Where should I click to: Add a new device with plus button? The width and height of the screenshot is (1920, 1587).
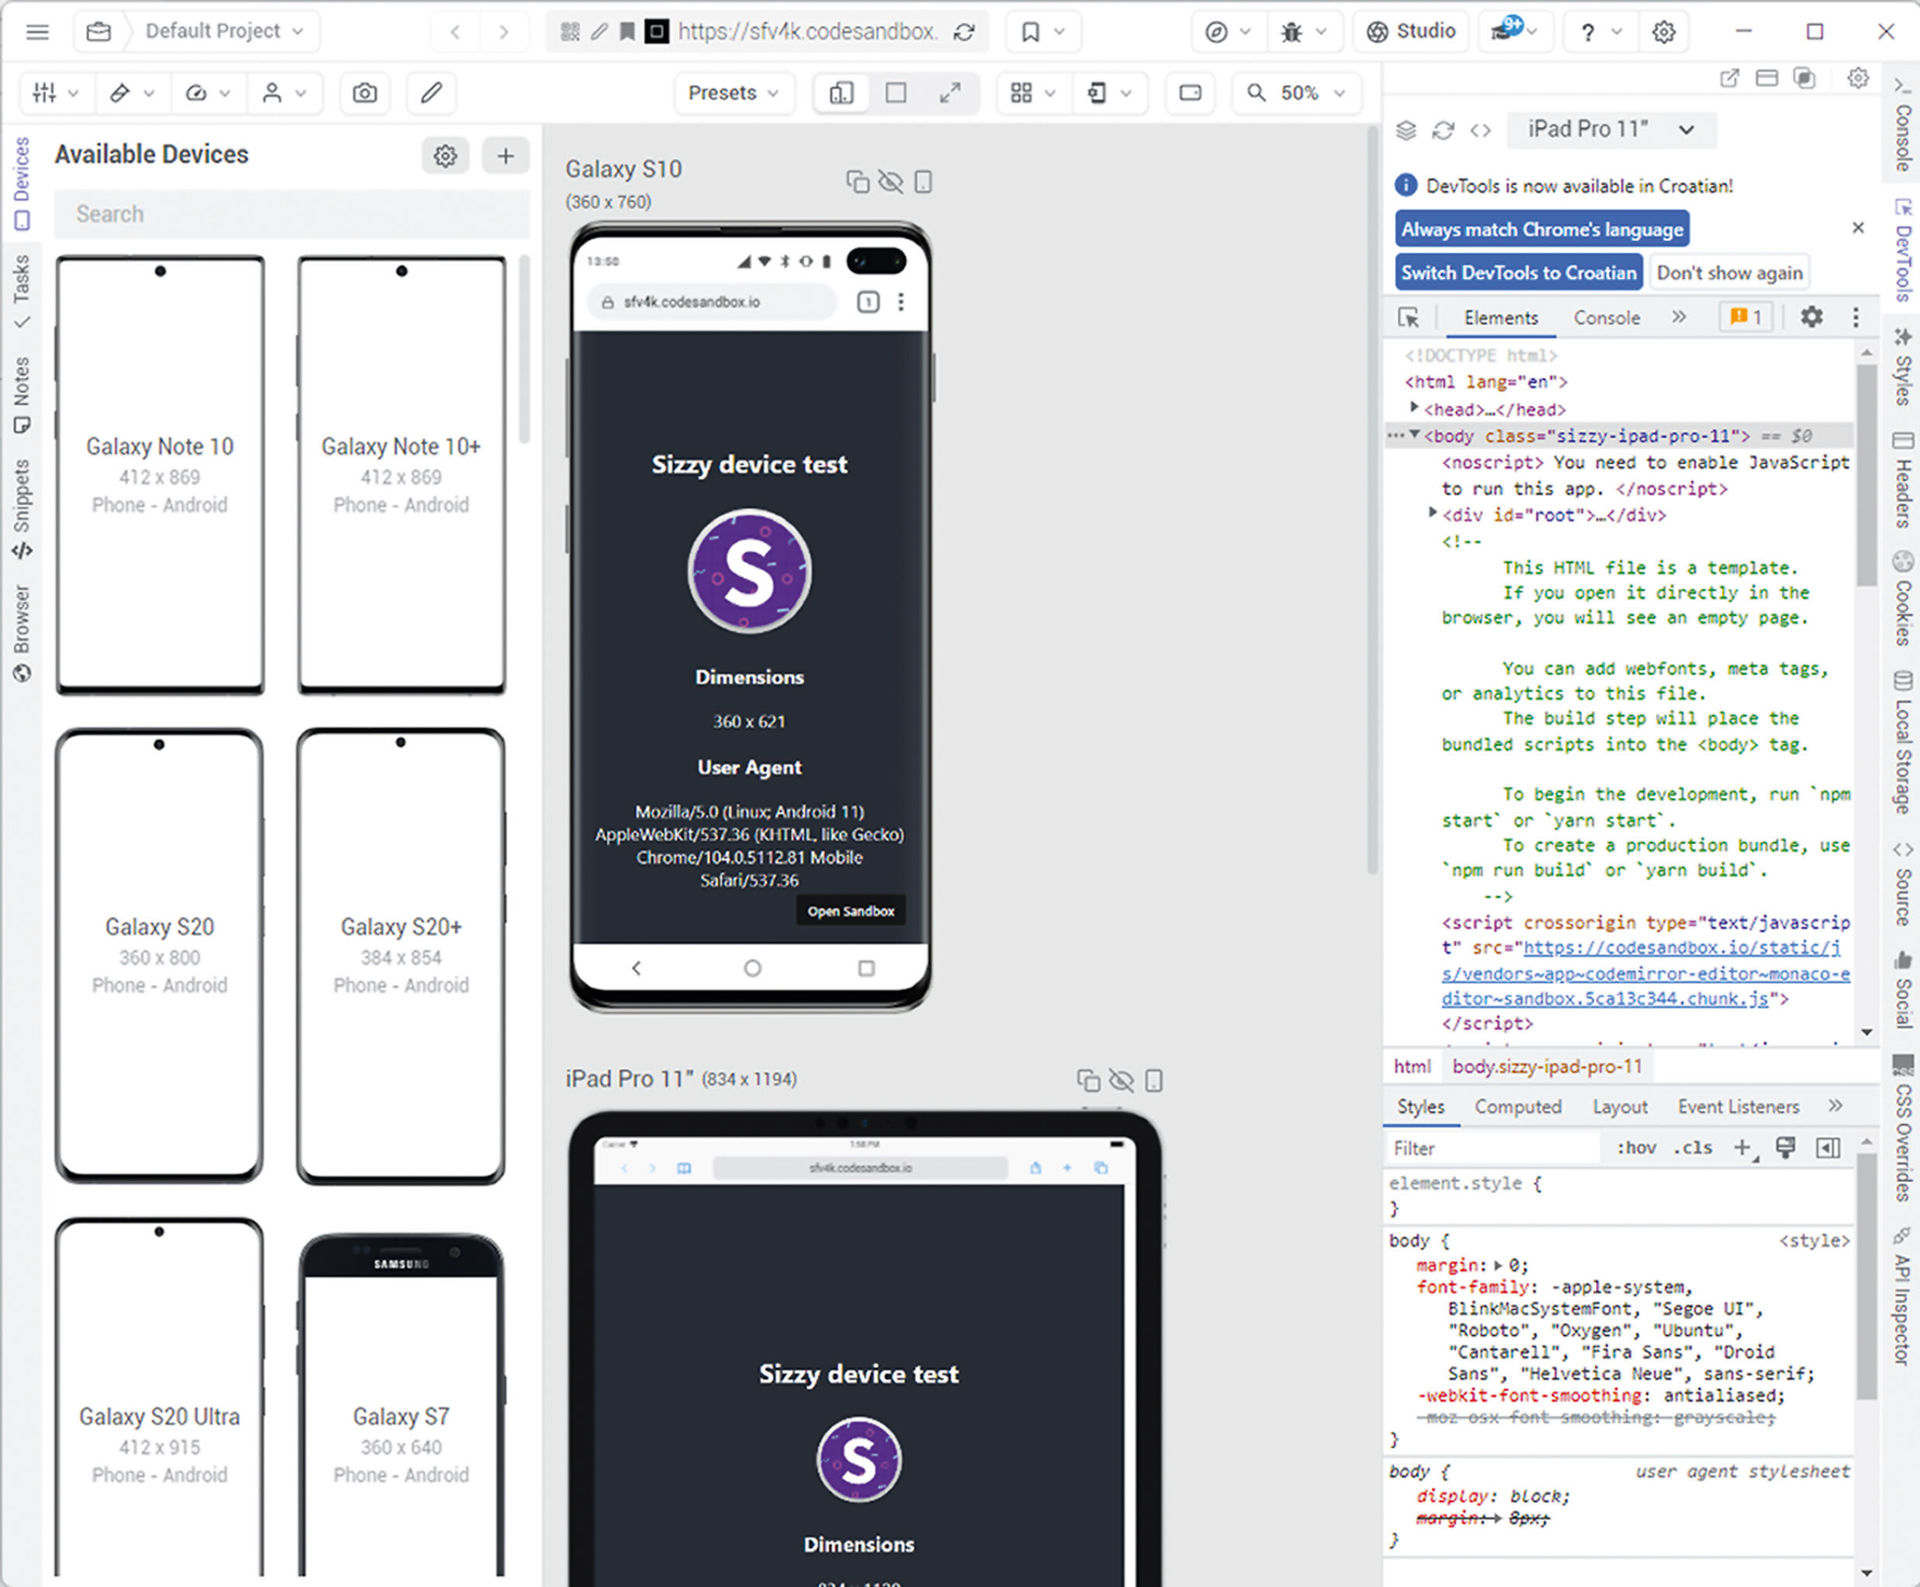505,156
